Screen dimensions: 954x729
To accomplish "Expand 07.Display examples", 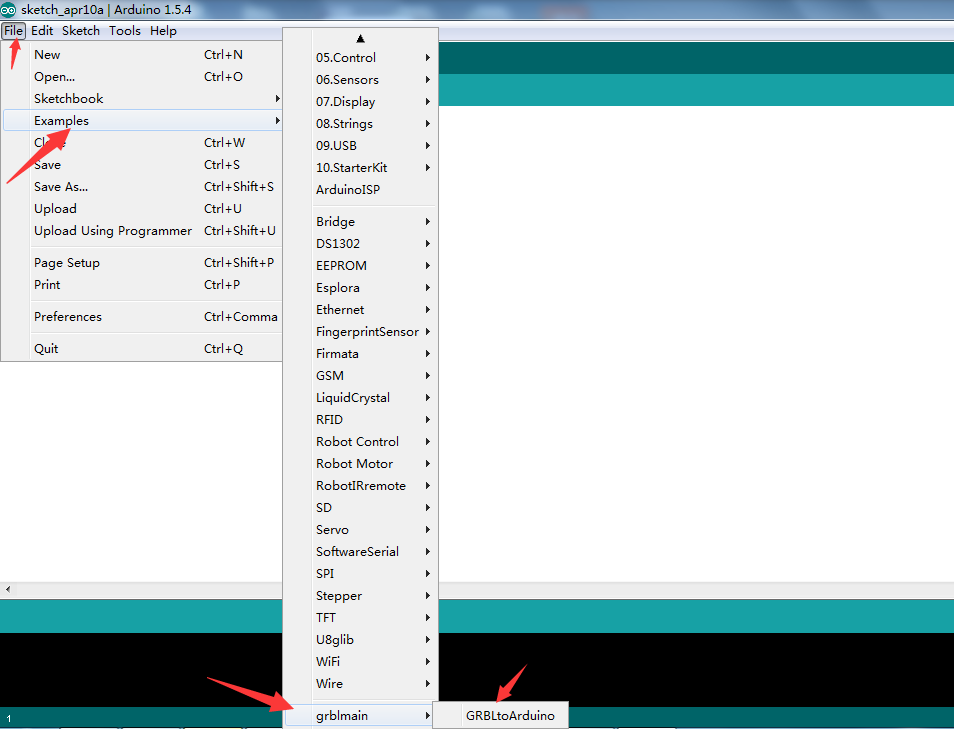I will click(x=361, y=102).
